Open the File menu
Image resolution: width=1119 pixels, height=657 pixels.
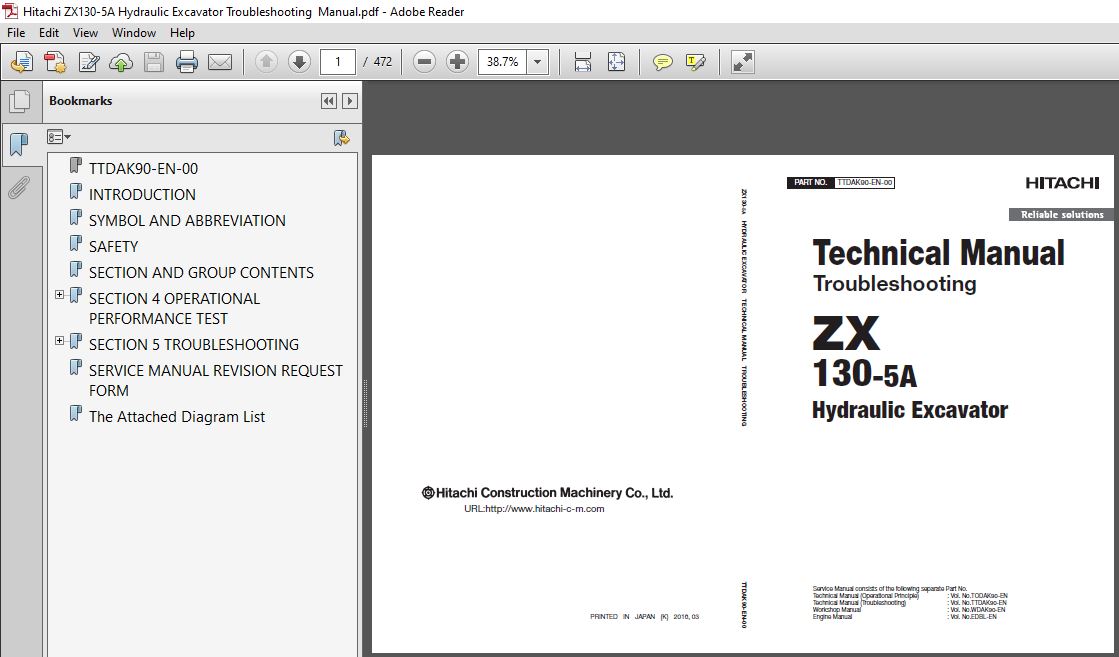point(16,33)
